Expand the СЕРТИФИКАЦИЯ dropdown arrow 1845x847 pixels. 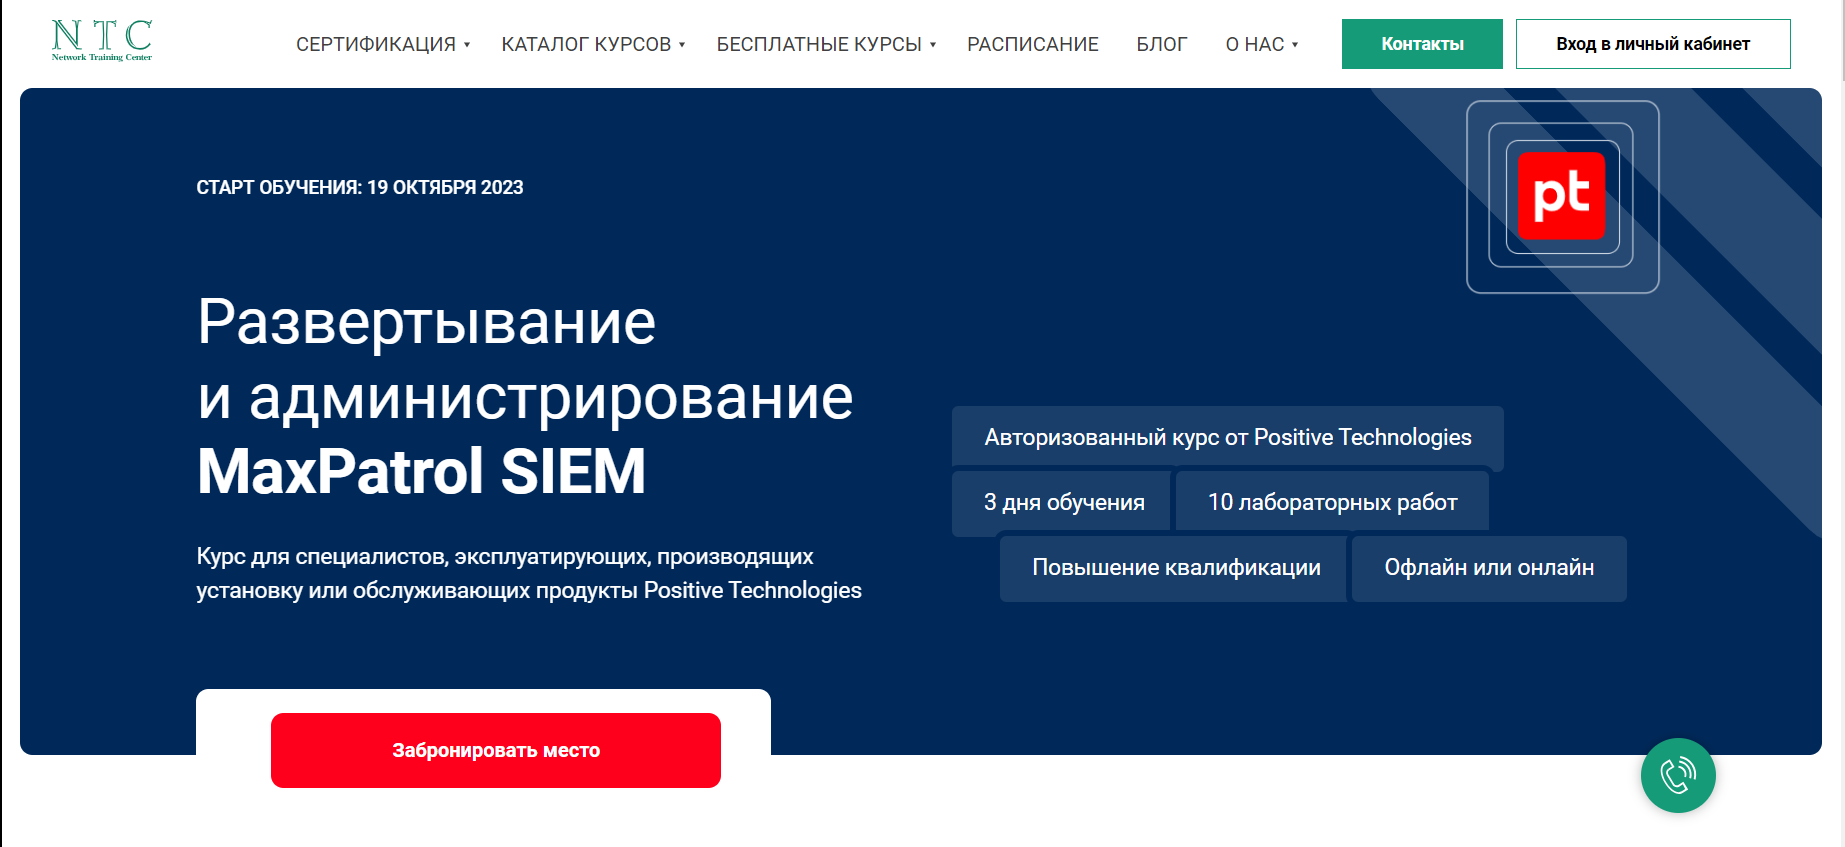467,45
